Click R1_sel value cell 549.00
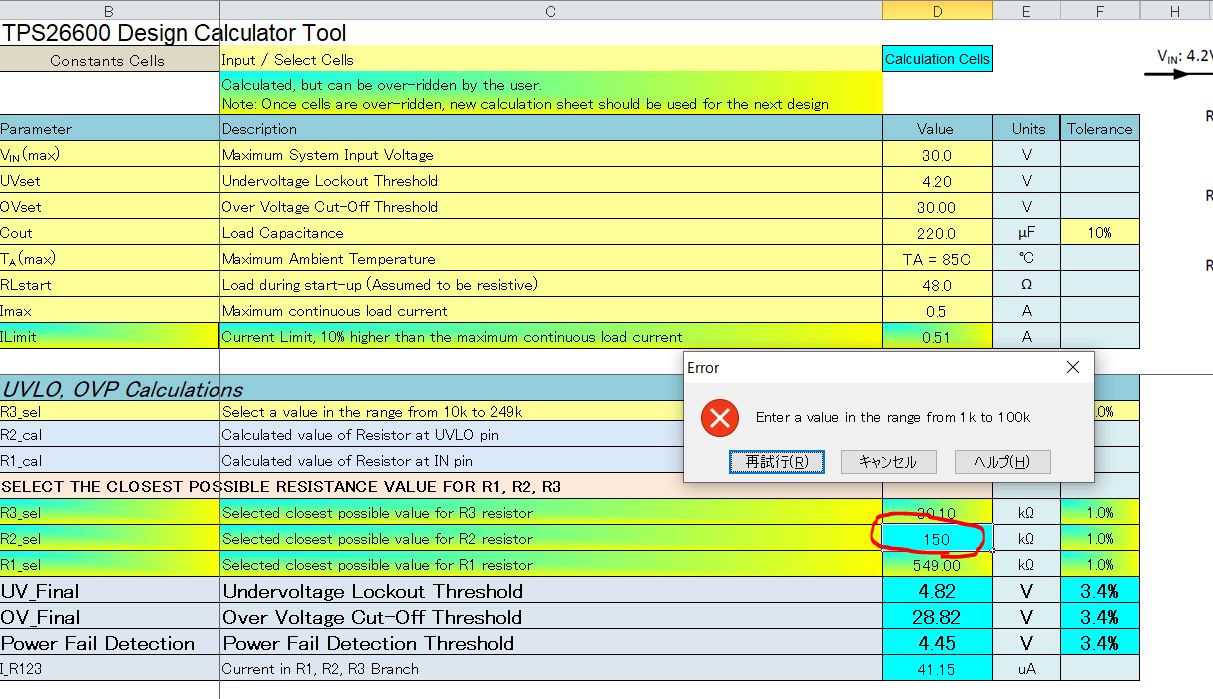 tap(937, 565)
